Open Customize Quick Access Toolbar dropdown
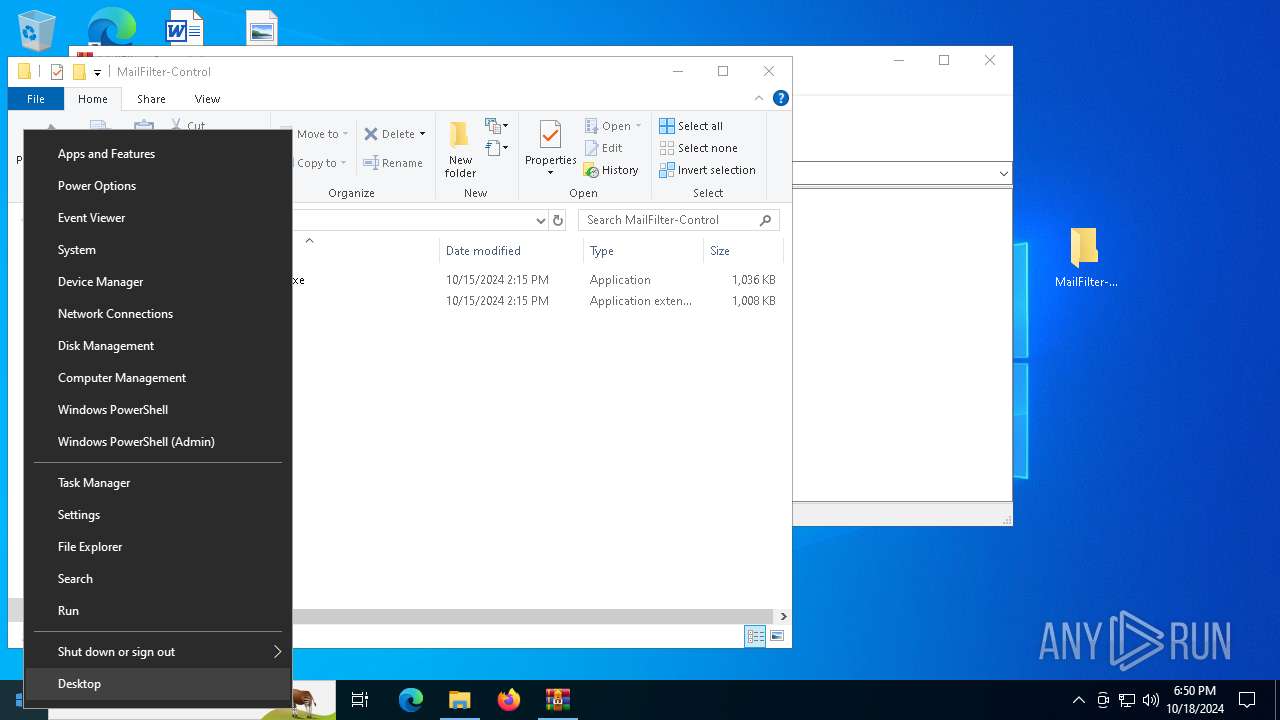 pyautogui.click(x=97, y=72)
